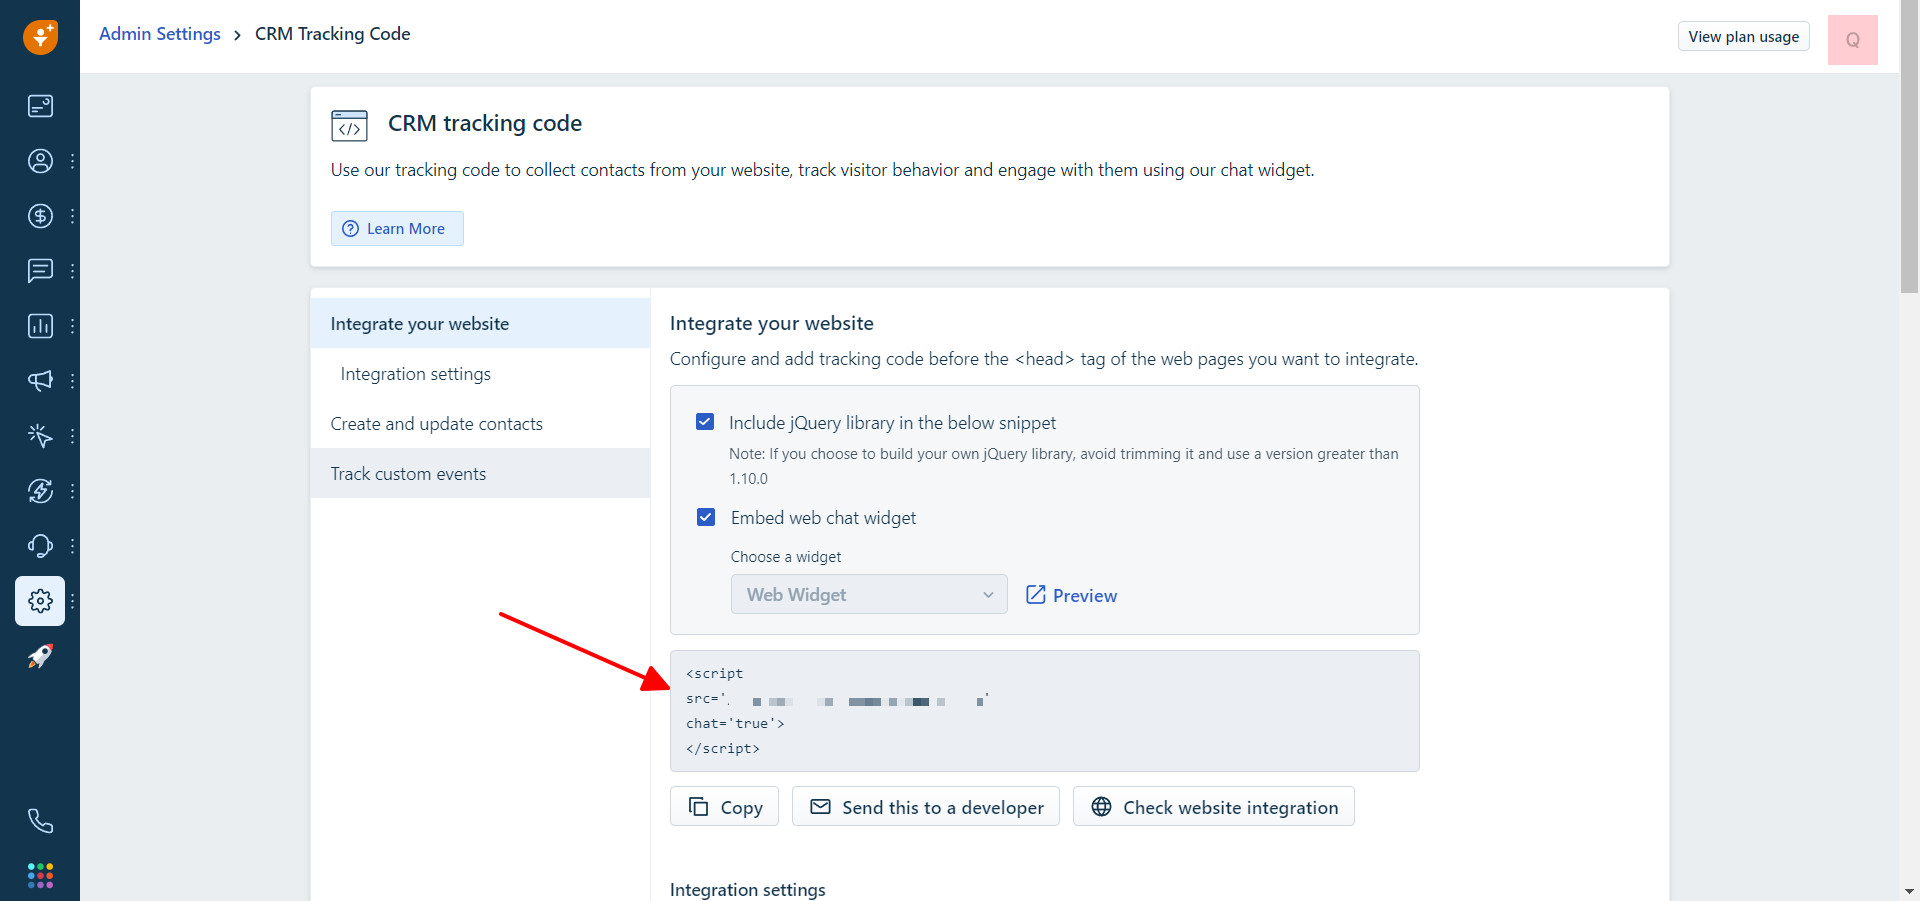Click View plan usage button

pyautogui.click(x=1743, y=36)
